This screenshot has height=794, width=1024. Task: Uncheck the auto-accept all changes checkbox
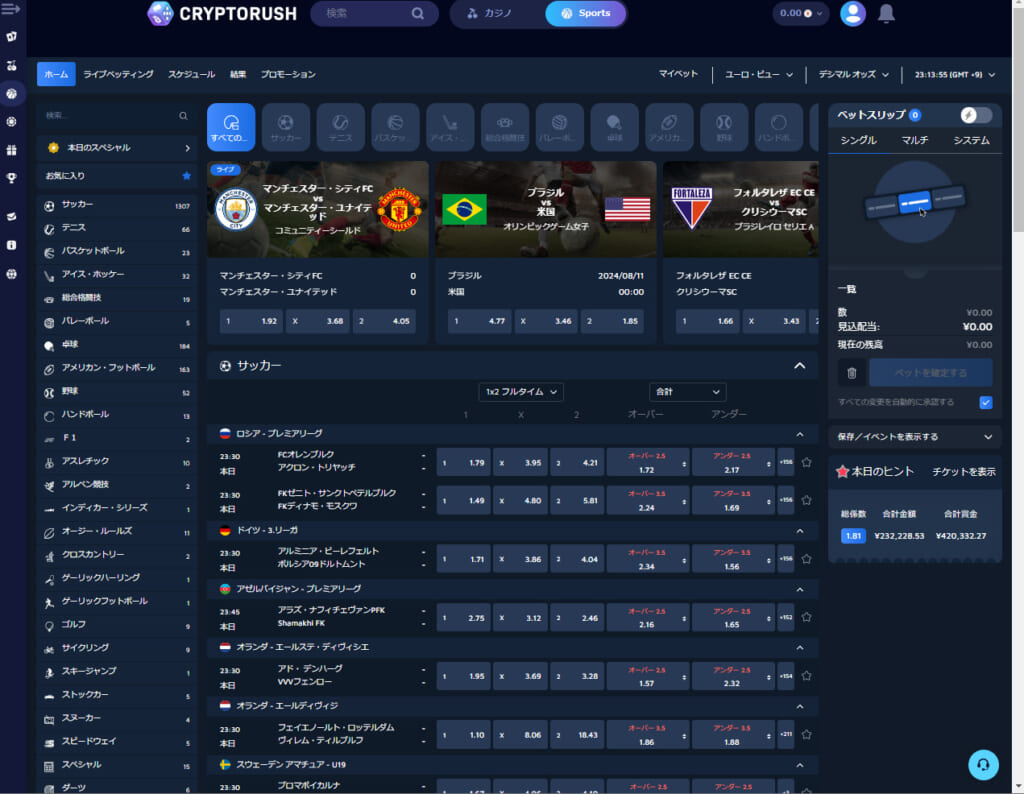[985, 402]
